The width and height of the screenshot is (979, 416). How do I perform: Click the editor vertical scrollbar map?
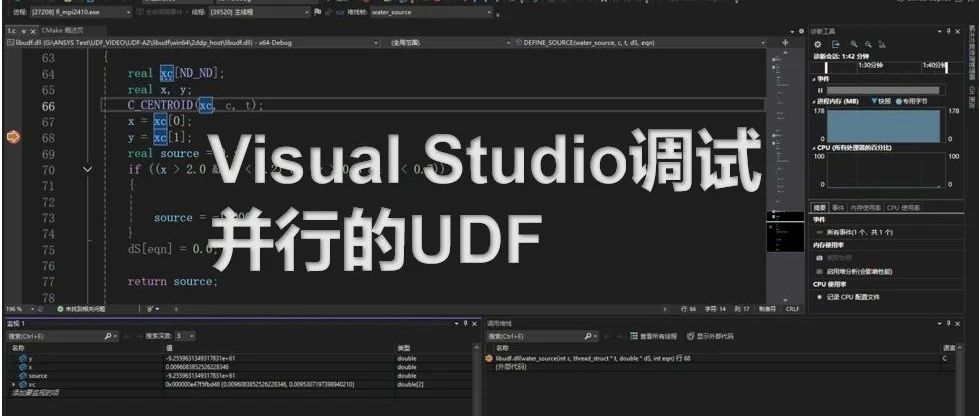[x=785, y=175]
